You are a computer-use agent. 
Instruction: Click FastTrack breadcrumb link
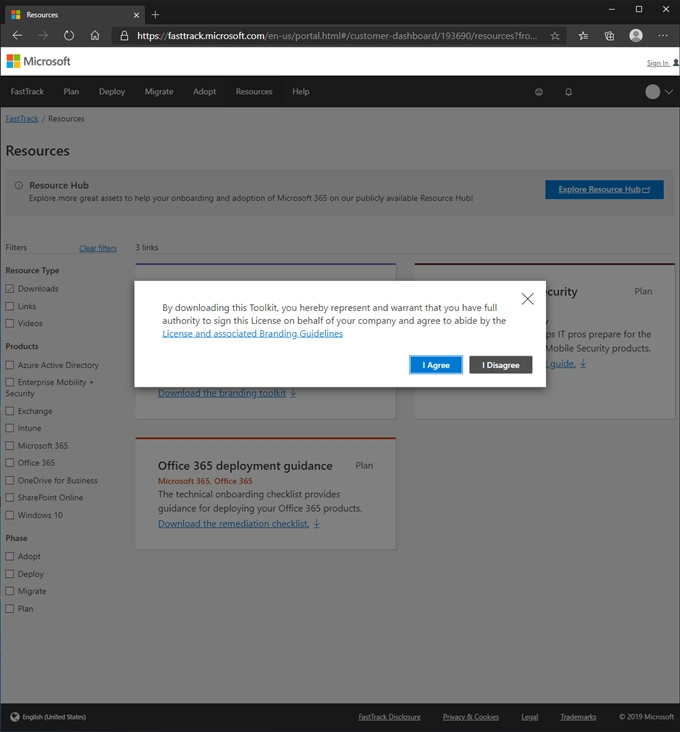coord(22,119)
